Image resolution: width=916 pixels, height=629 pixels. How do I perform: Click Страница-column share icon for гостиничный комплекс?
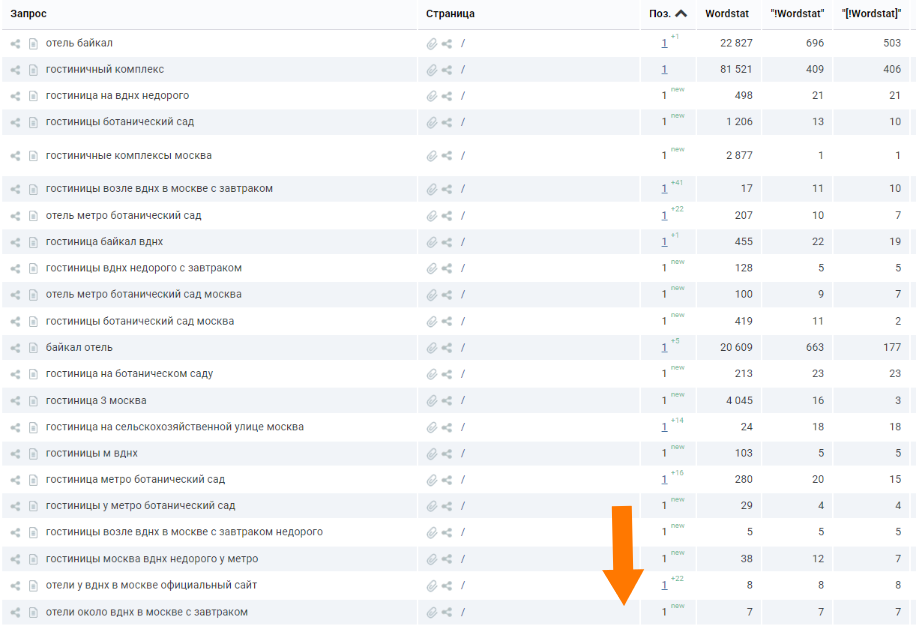447,69
